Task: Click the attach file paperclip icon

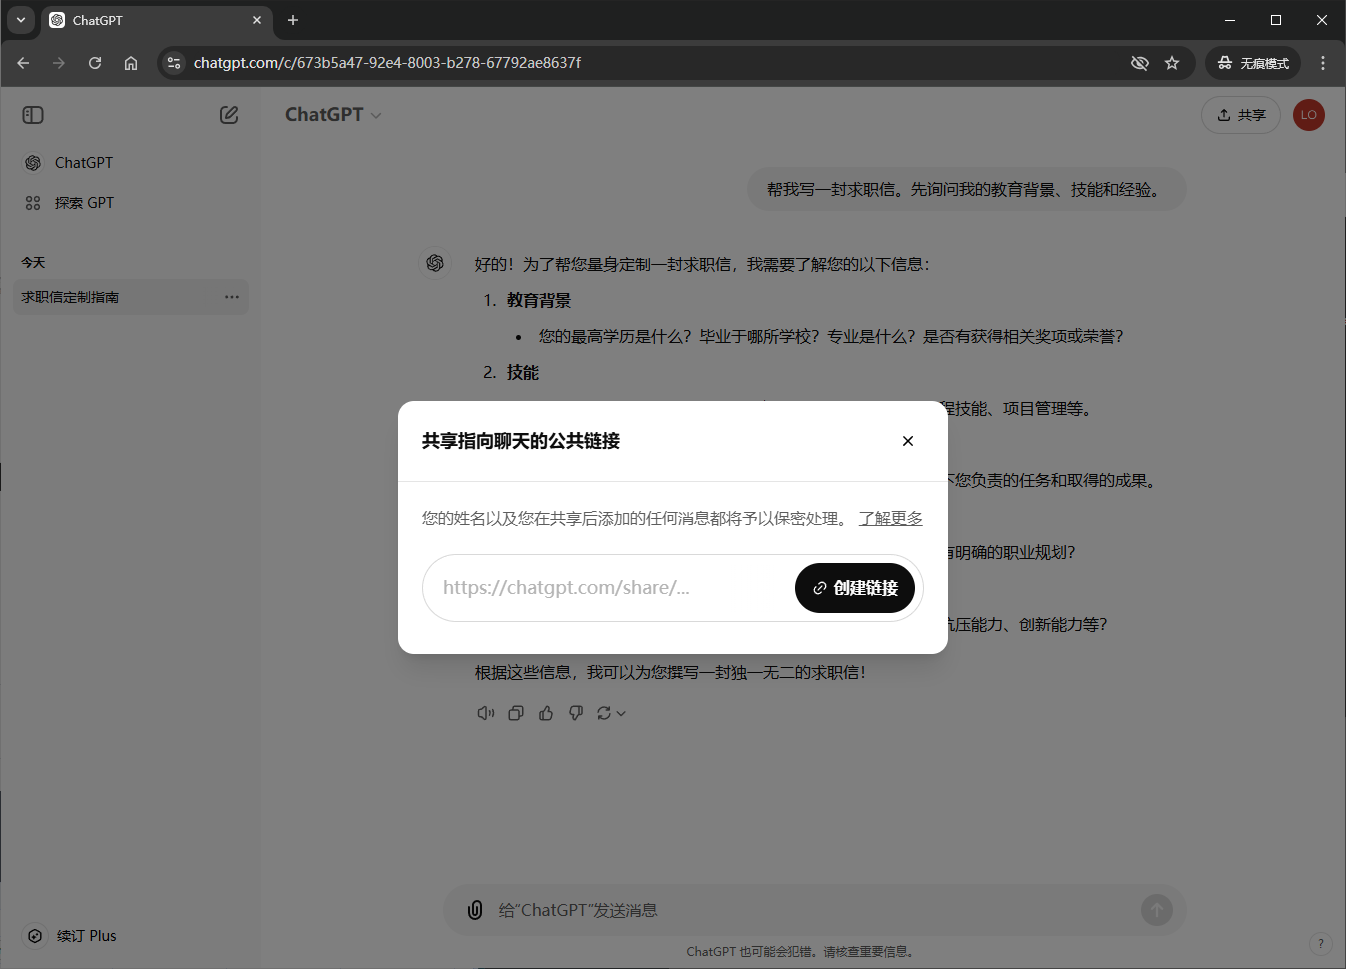Action: pyautogui.click(x=475, y=910)
